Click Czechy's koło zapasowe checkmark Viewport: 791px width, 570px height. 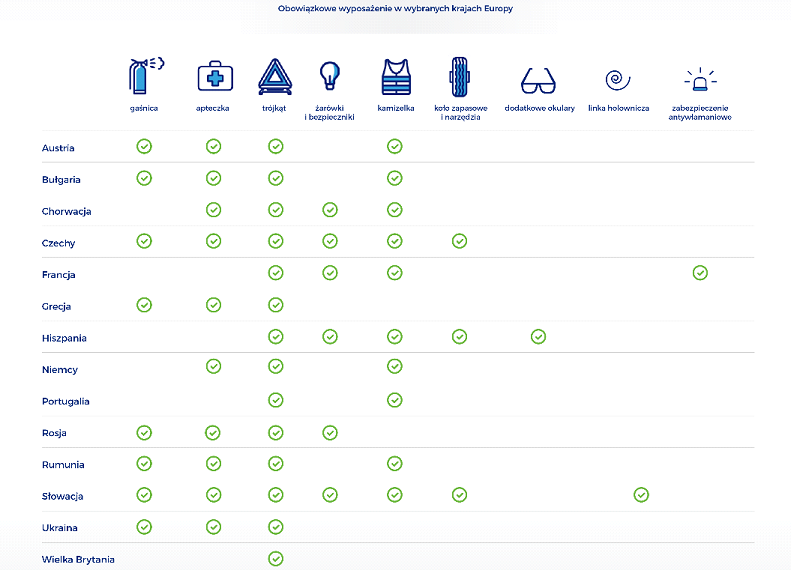click(x=459, y=241)
